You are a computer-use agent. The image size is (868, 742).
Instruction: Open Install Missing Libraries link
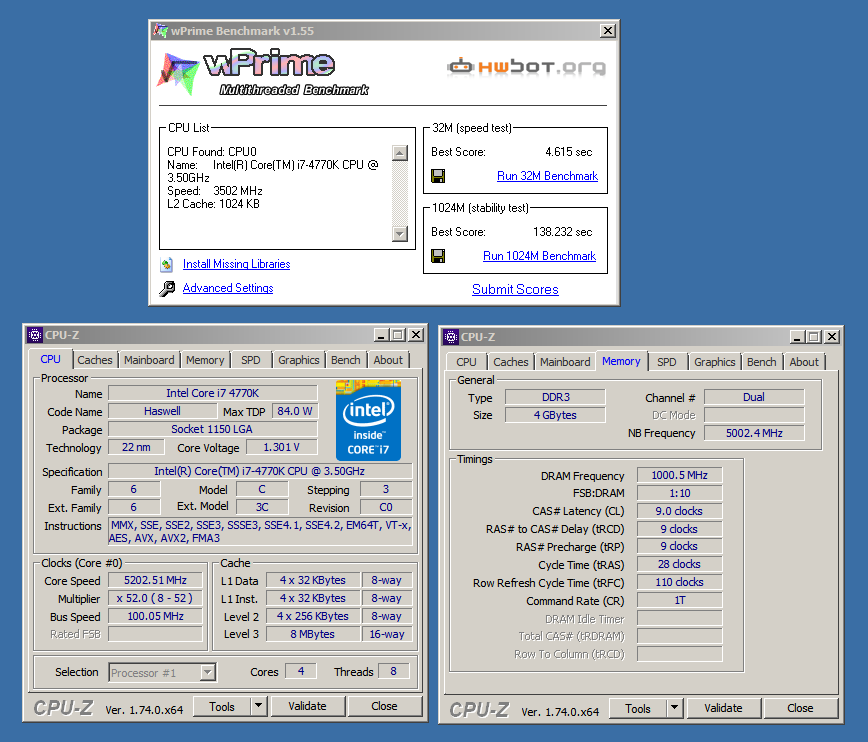(236, 264)
